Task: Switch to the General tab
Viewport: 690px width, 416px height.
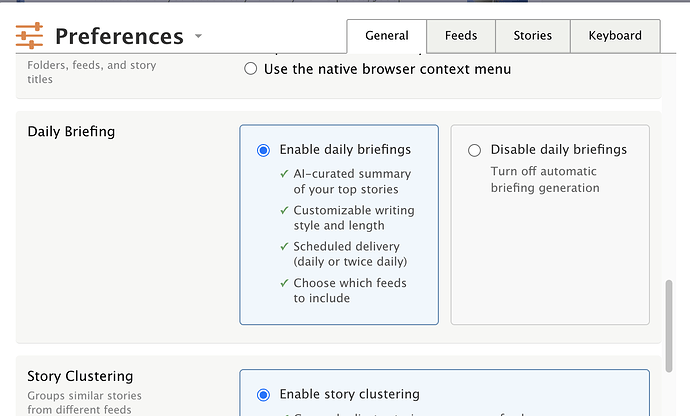Action: [x=386, y=35]
